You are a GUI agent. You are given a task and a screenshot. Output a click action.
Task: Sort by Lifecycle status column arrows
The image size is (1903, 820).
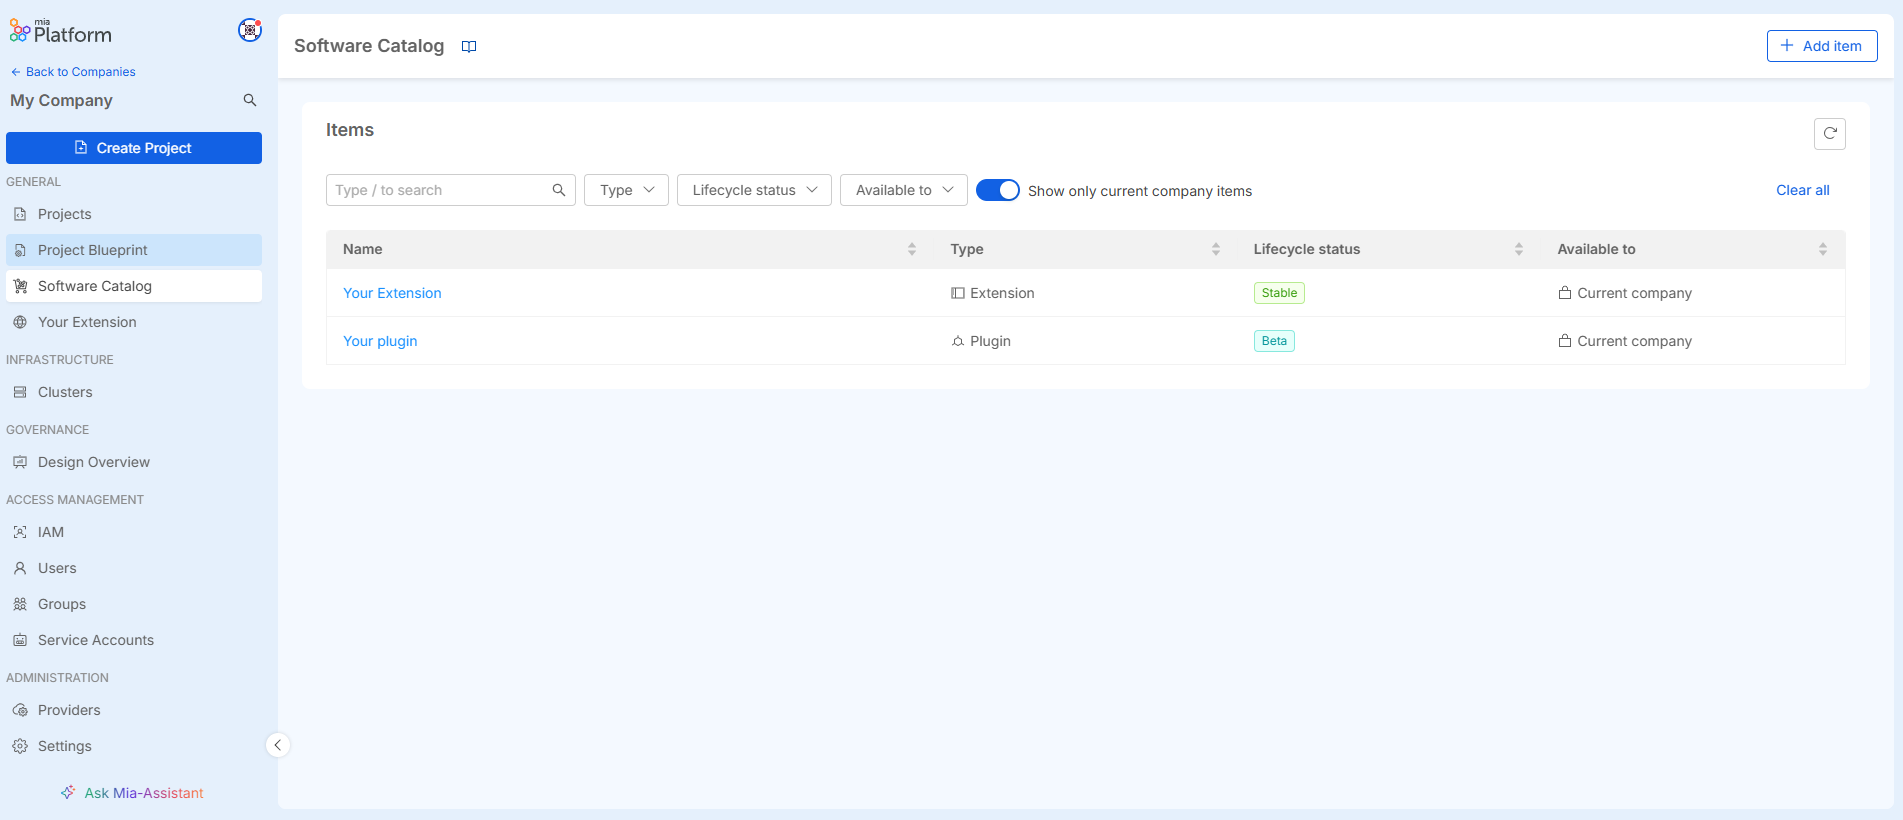pos(1518,249)
